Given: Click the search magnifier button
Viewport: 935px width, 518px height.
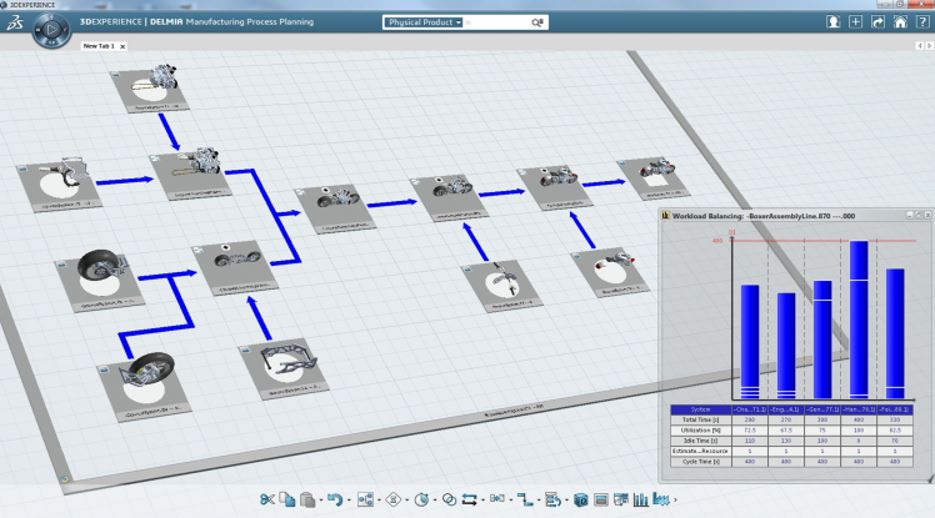Looking at the screenshot, I should pos(537,22).
